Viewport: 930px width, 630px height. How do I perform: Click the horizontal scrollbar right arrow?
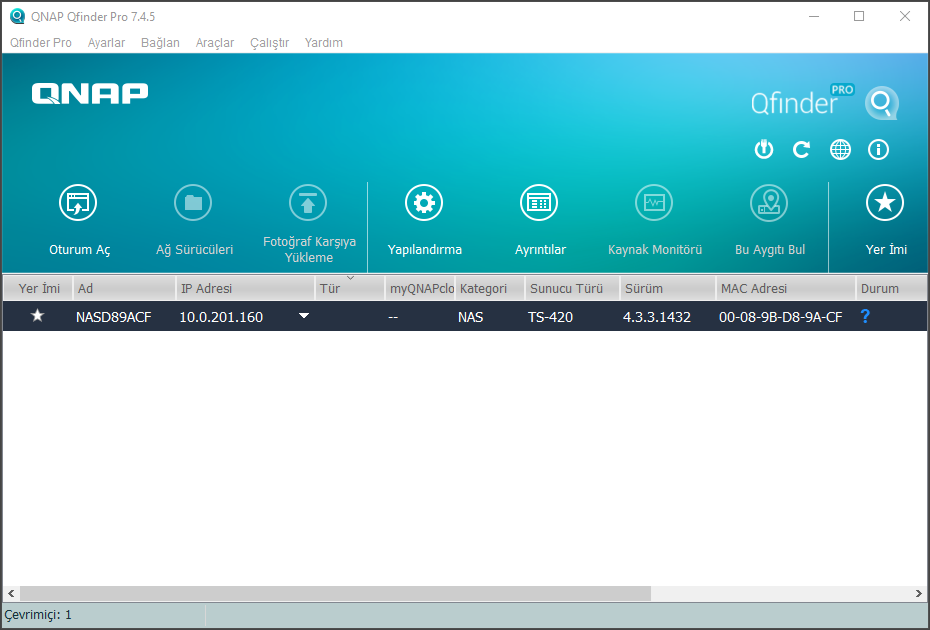pyautogui.click(x=919, y=593)
